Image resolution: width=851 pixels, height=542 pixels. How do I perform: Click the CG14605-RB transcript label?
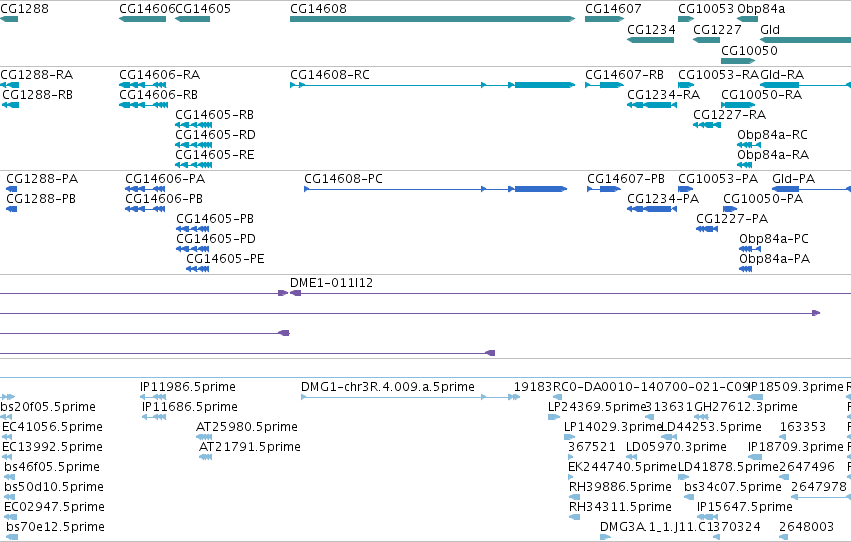214,115
